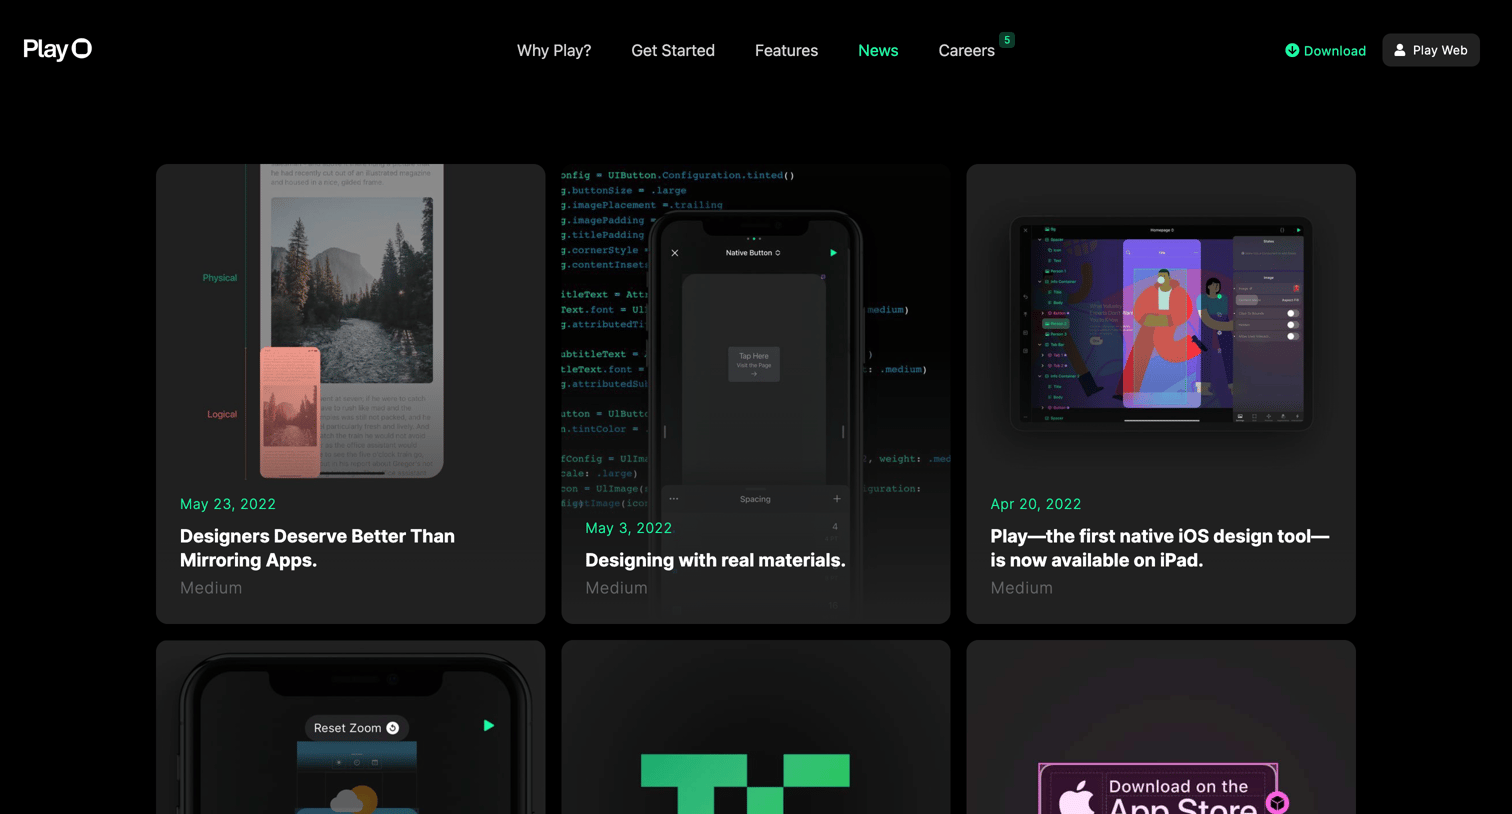Click the Reset Zoom button
Viewport: 1512px width, 814px height.
coord(356,728)
